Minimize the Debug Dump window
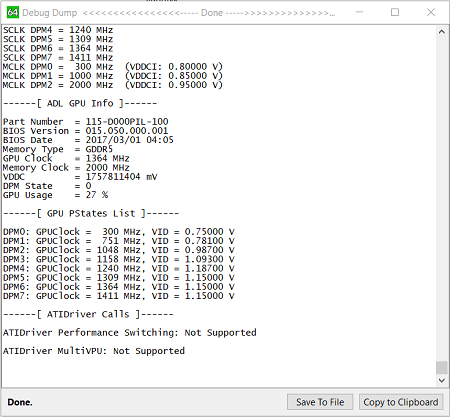450x417 pixels. coord(359,12)
